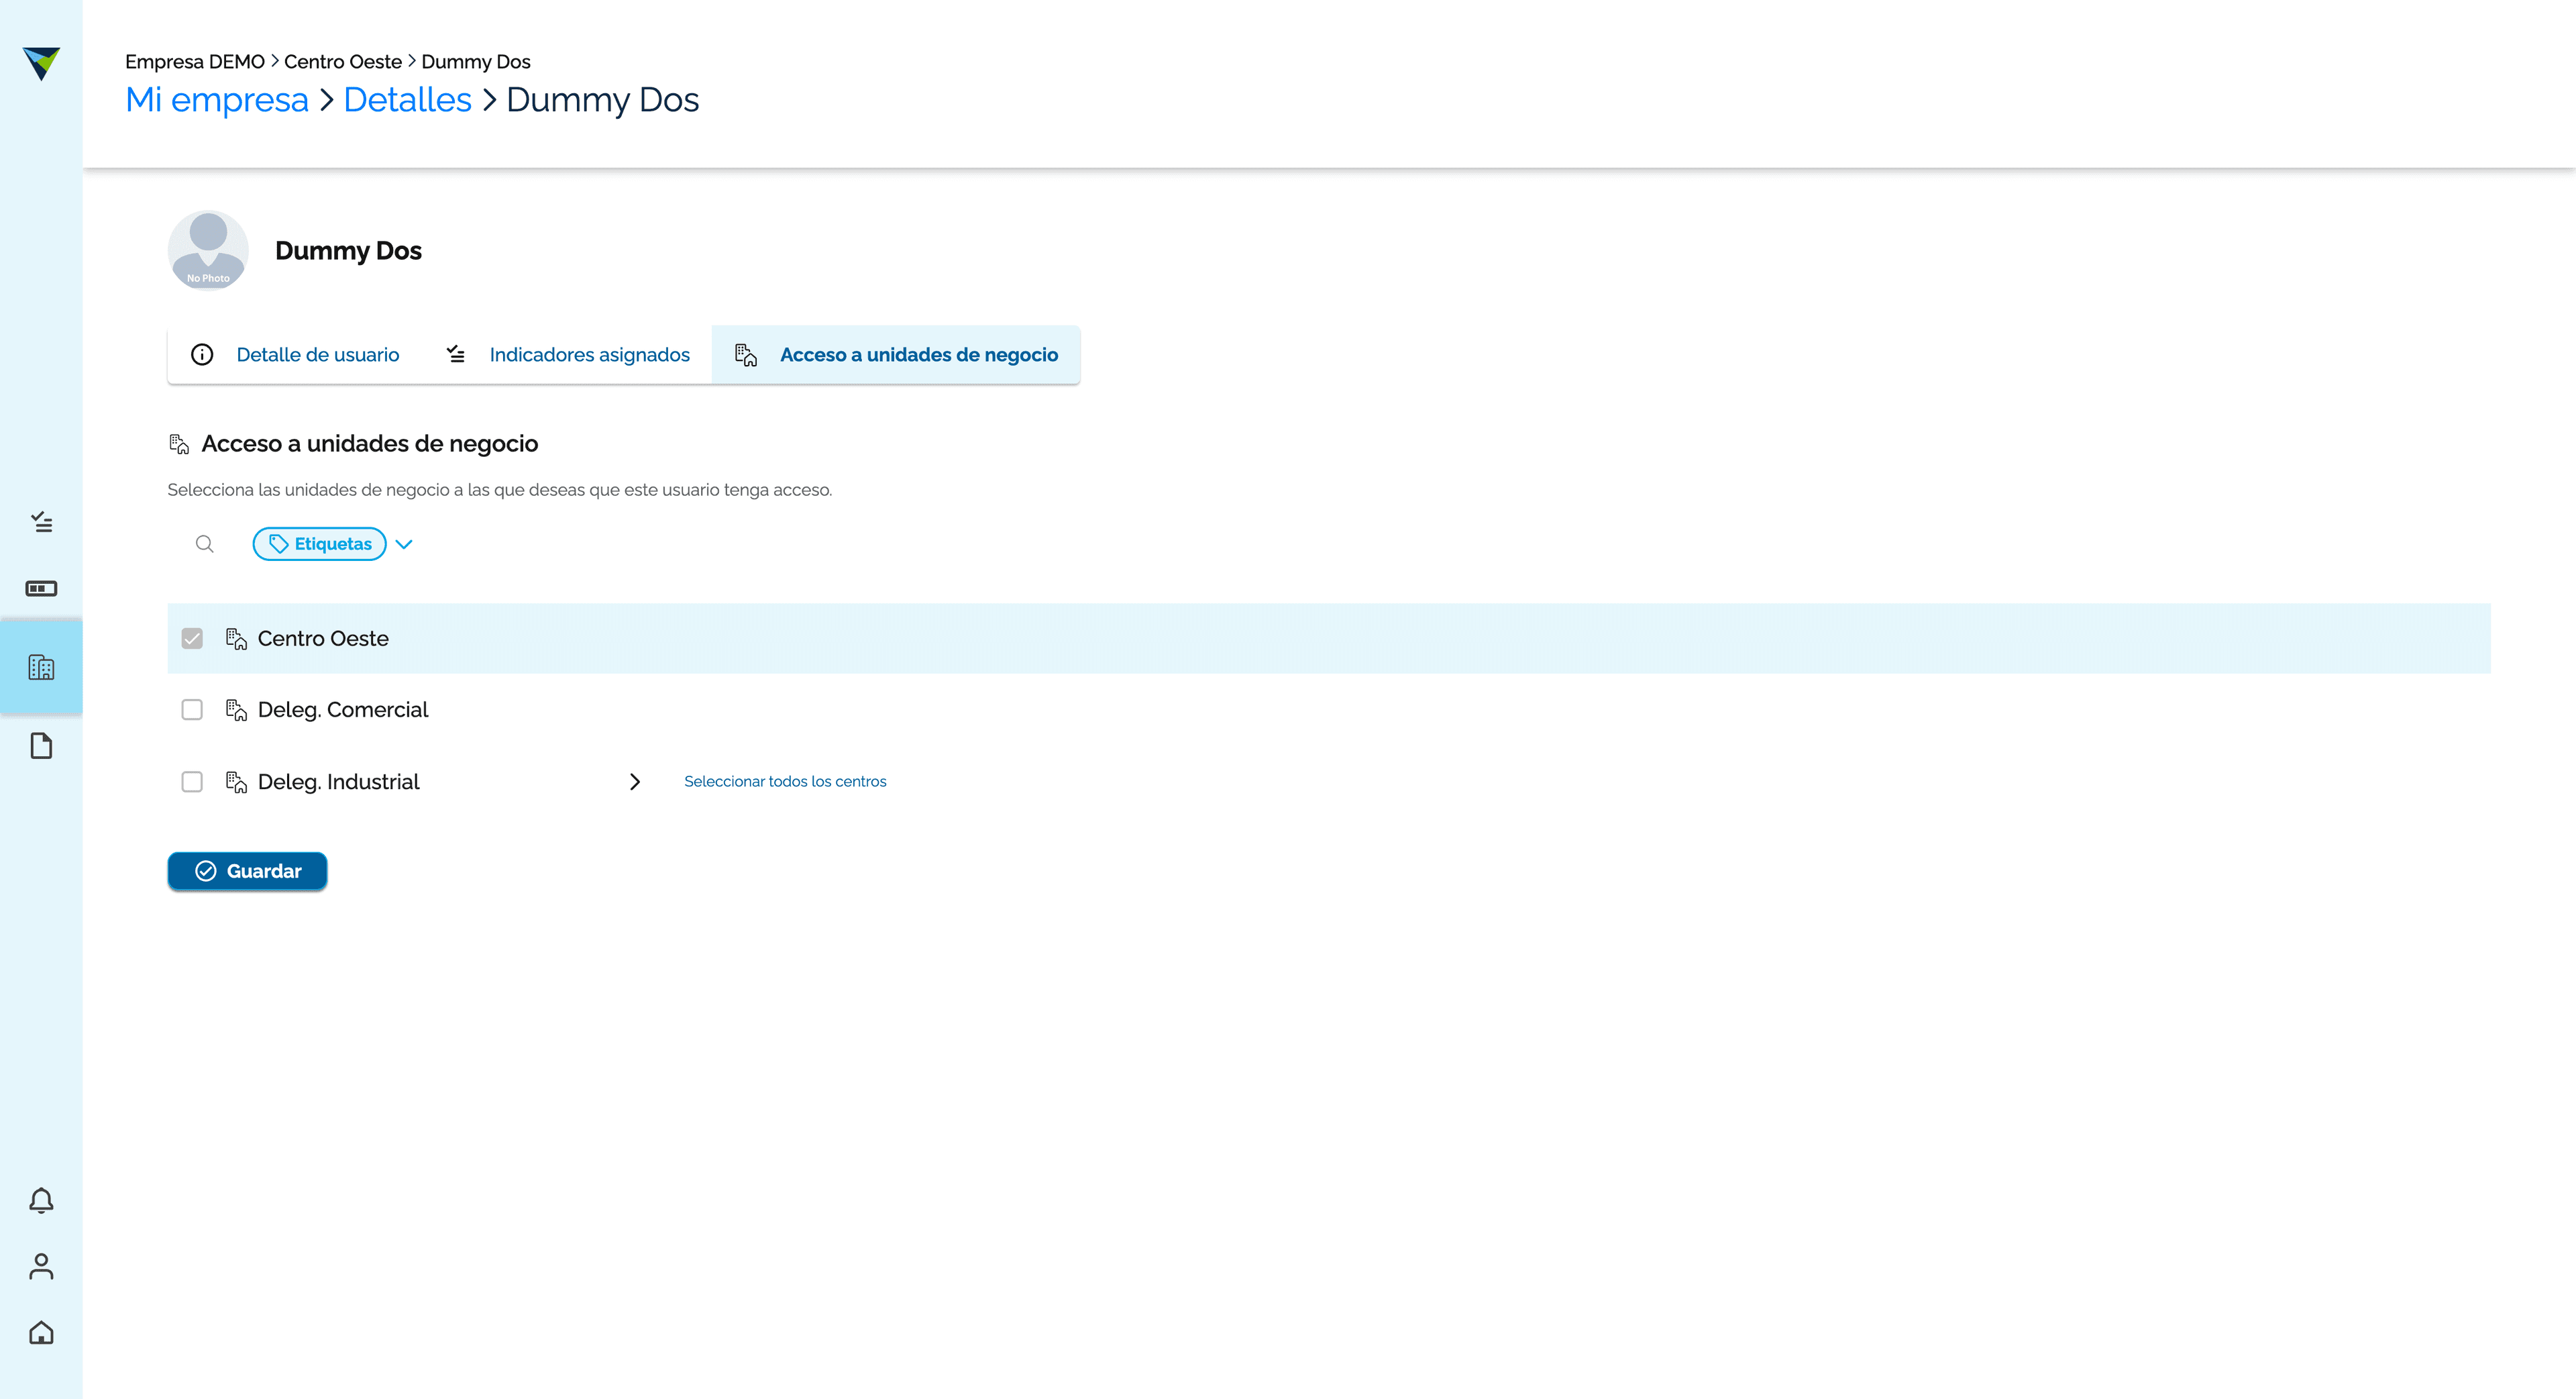Image resolution: width=2576 pixels, height=1399 pixels.
Task: Click the Centro Oeste row label
Action: [323, 639]
